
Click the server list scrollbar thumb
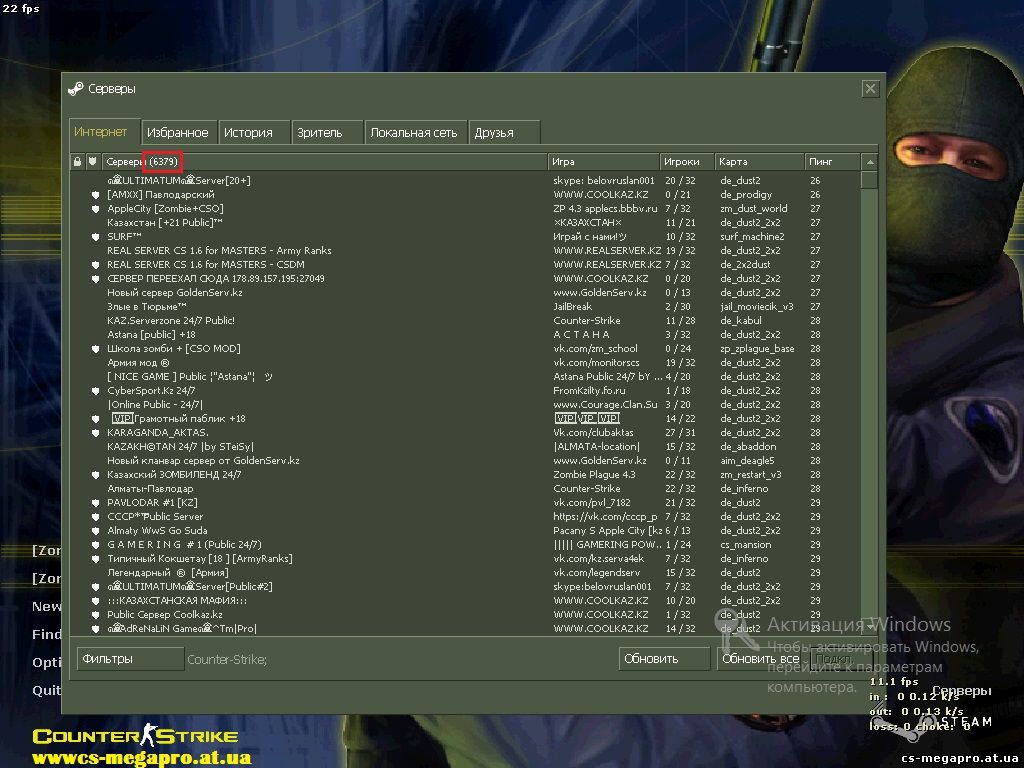(869, 180)
